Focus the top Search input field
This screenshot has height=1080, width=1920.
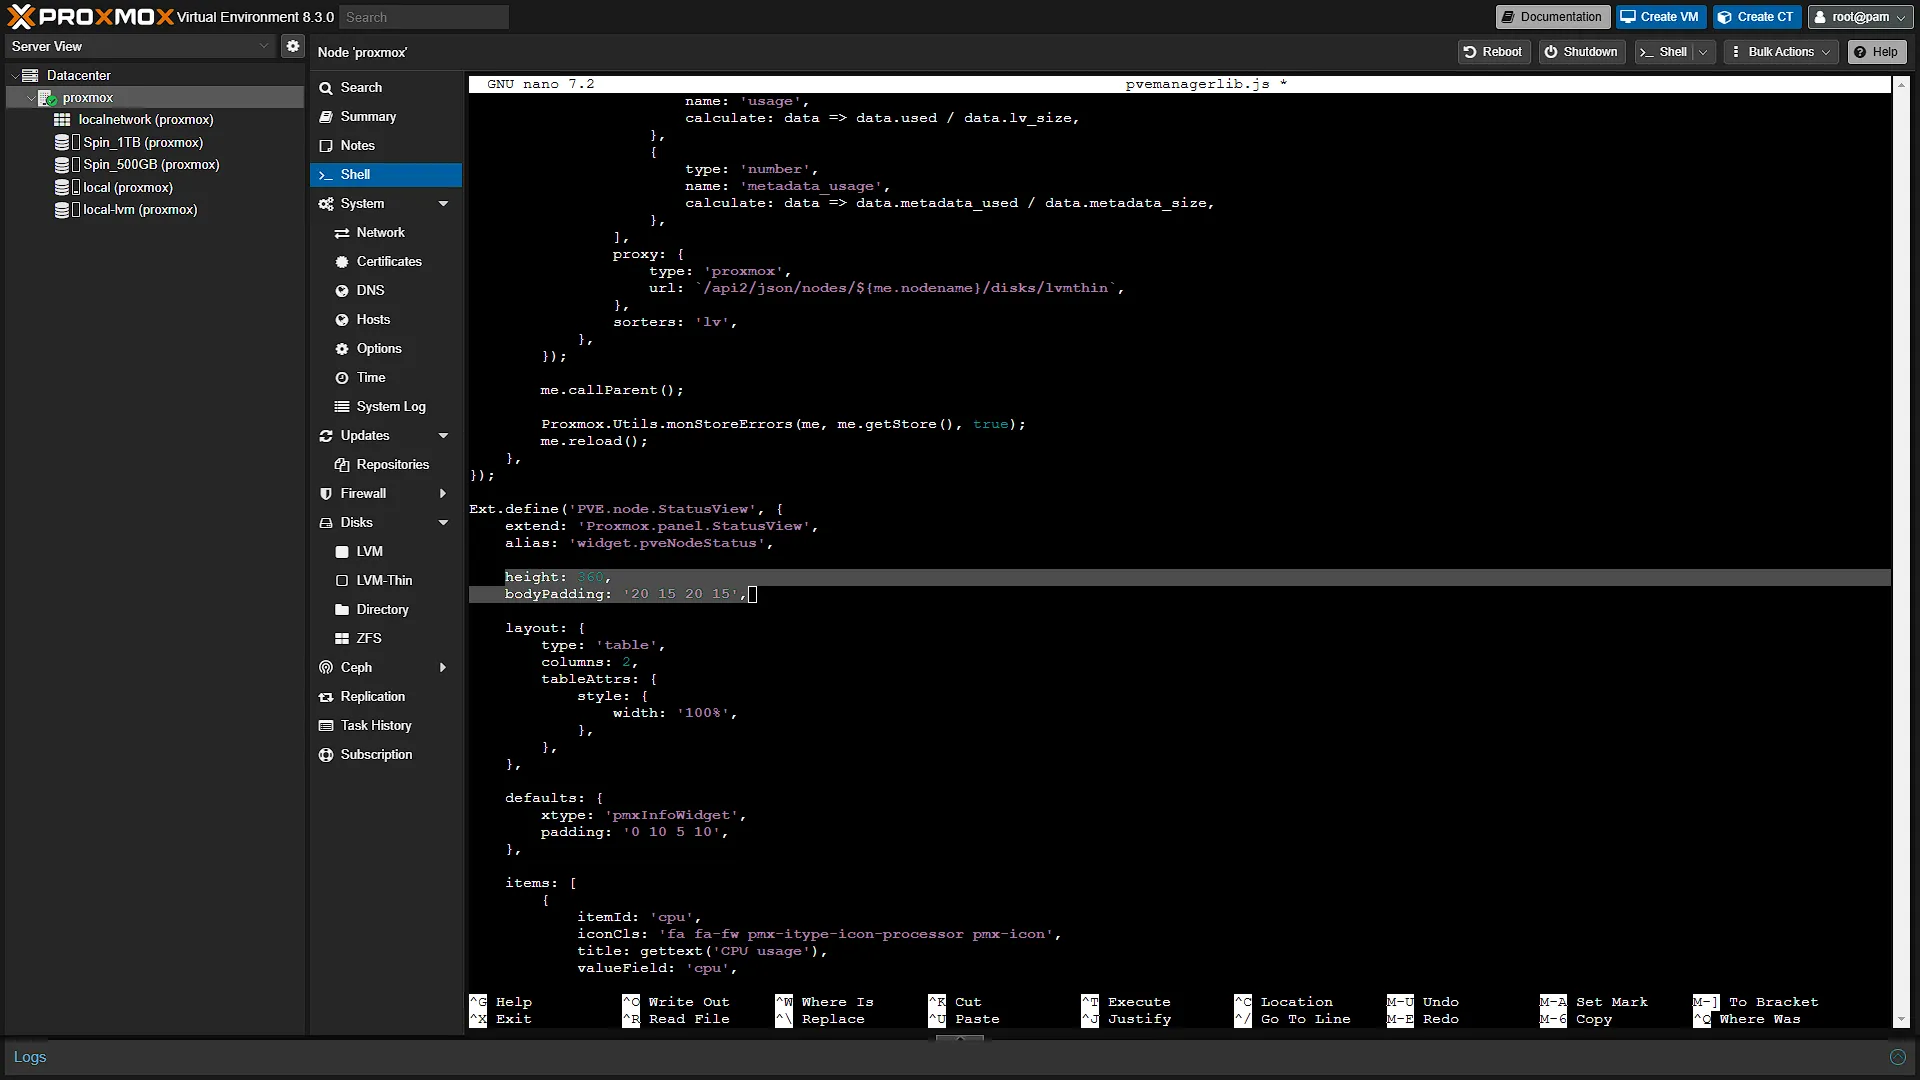(424, 17)
